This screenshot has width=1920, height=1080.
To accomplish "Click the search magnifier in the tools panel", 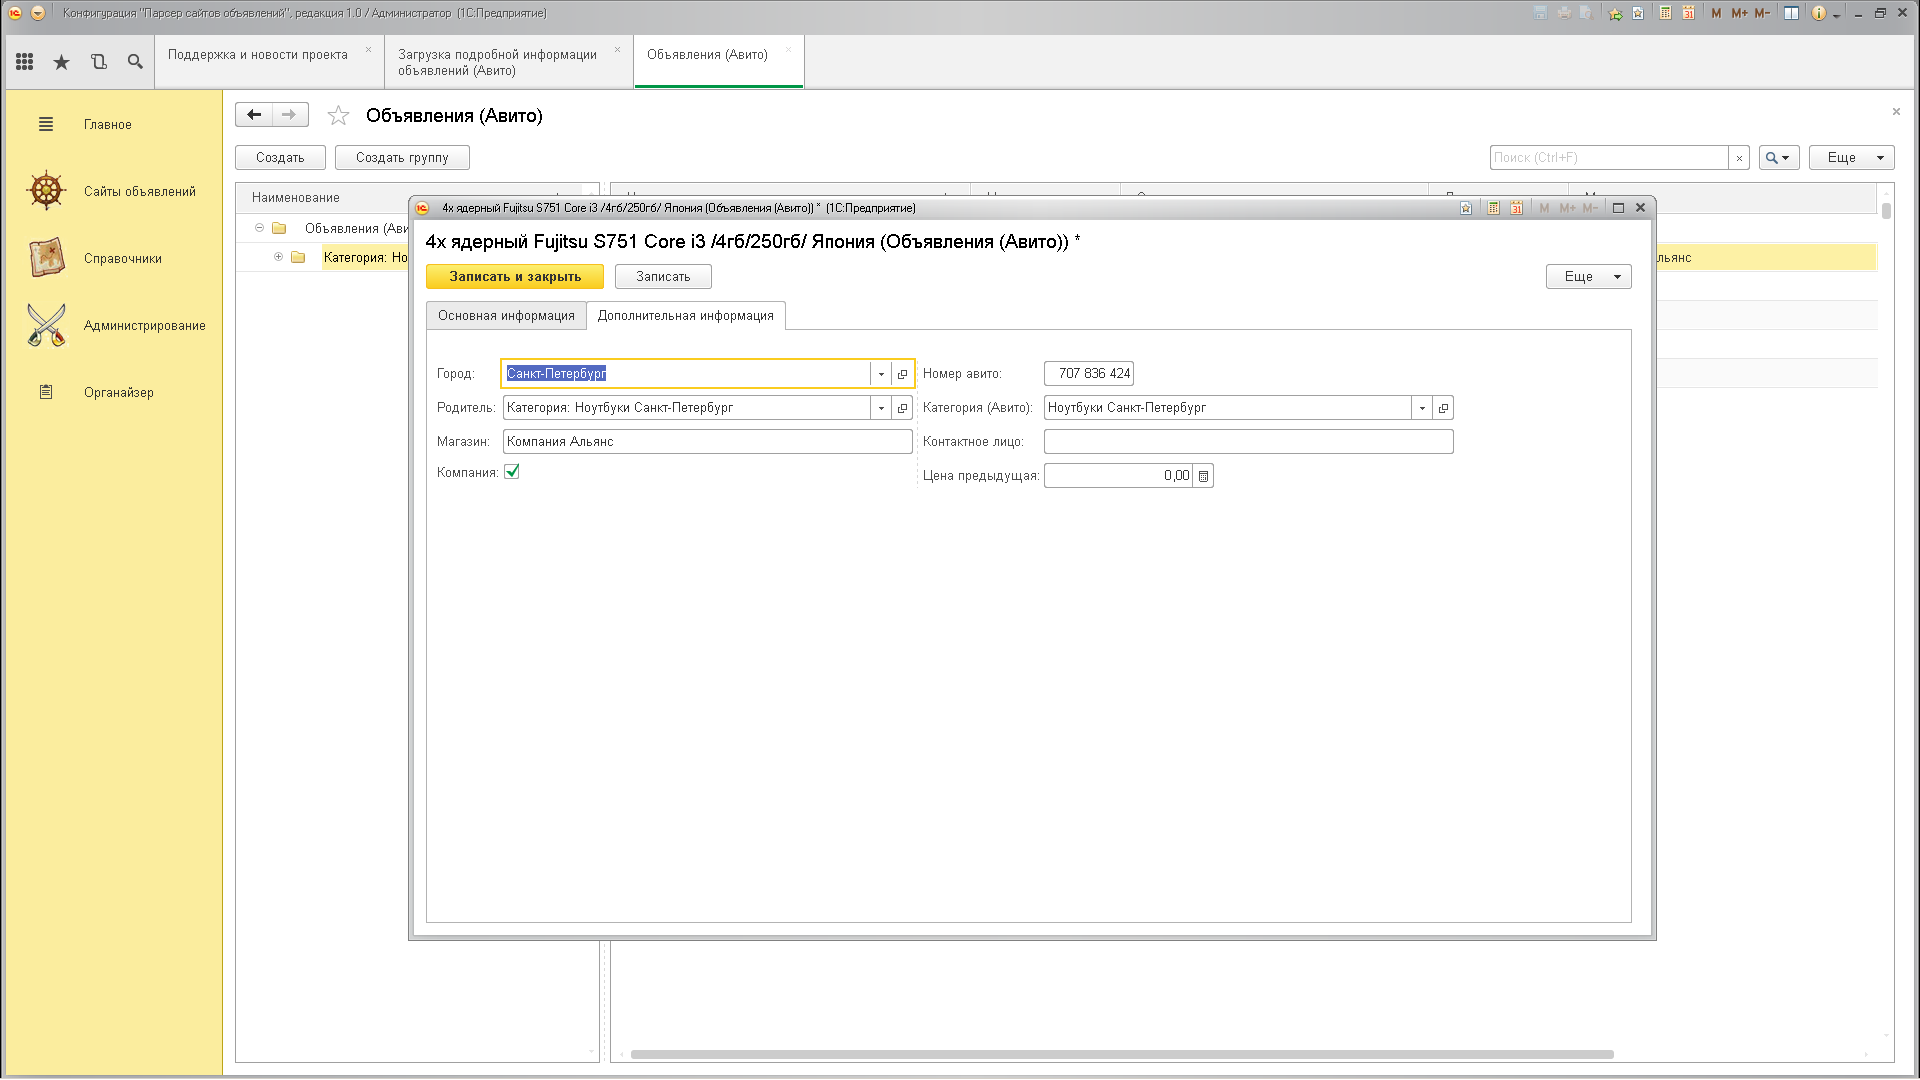I will [x=135, y=62].
